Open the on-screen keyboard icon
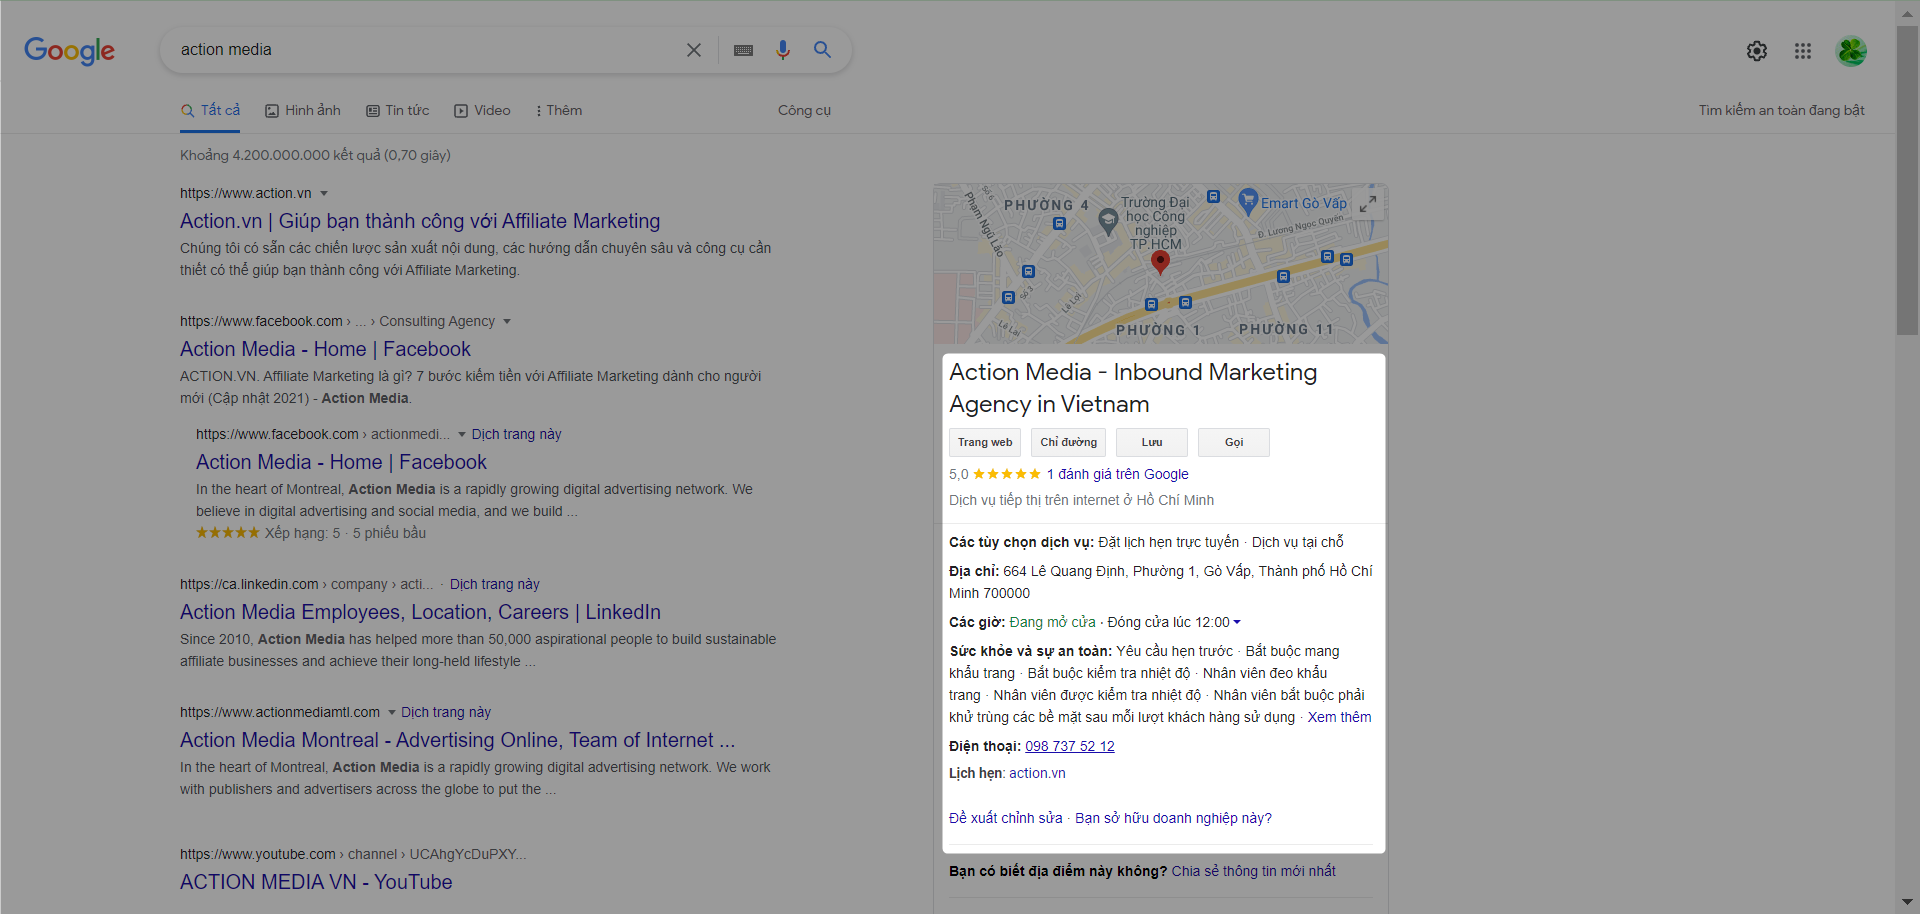This screenshot has width=1920, height=914. (x=743, y=50)
